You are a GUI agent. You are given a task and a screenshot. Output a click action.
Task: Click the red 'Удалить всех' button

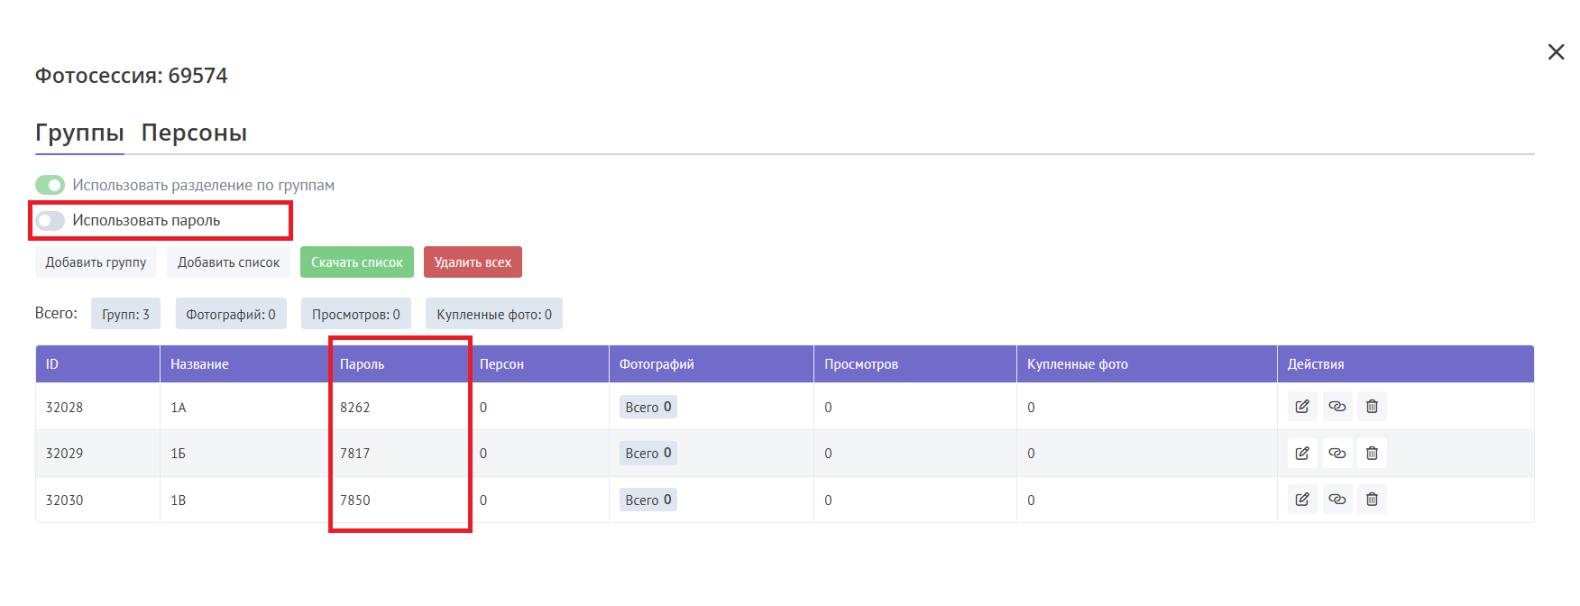pyautogui.click(x=472, y=263)
